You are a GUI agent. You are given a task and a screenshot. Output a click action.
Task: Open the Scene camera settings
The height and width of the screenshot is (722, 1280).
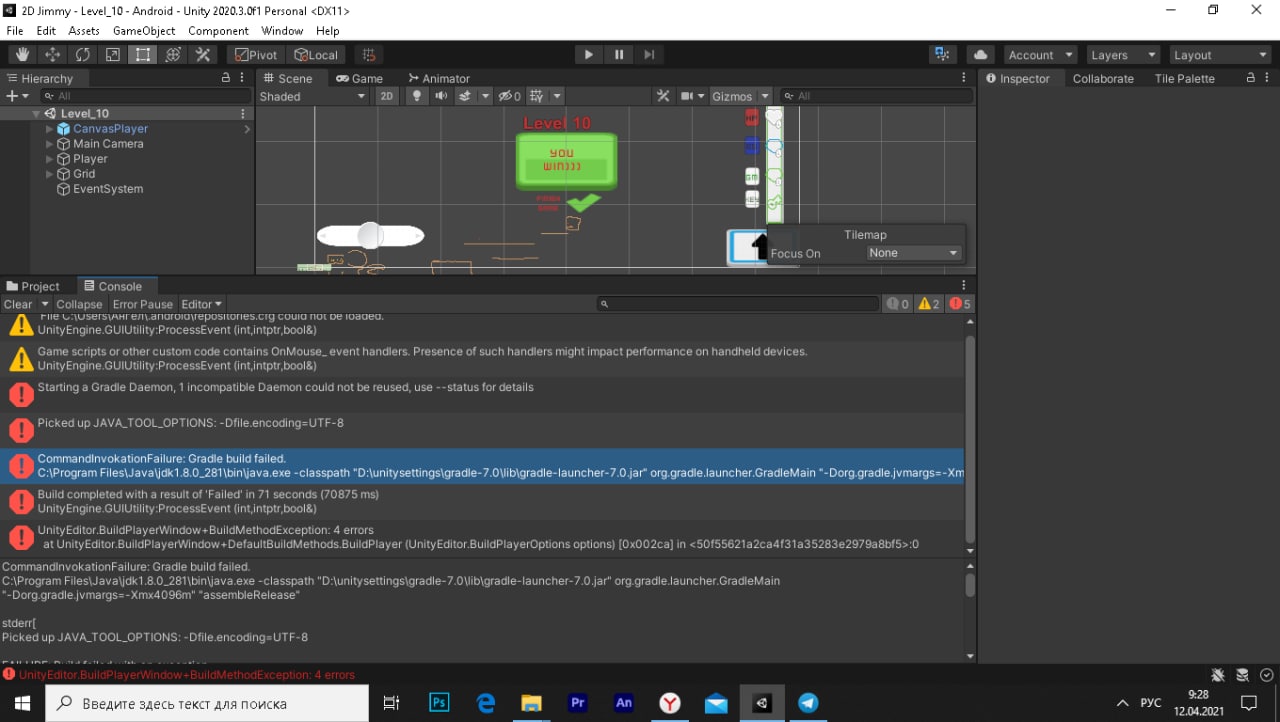pos(692,96)
